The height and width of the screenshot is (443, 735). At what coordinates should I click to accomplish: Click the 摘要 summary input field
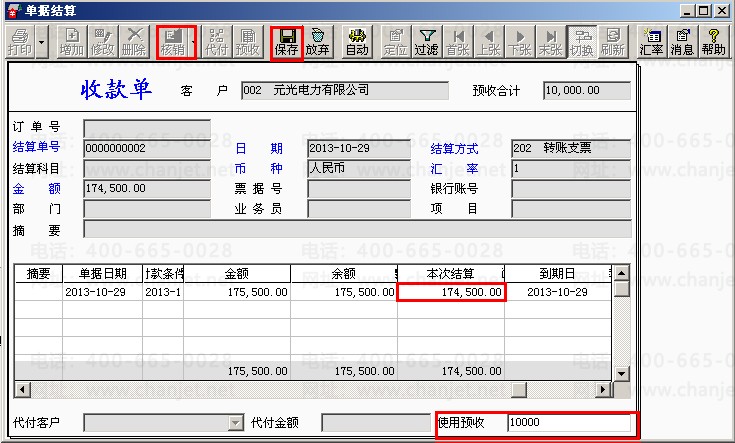pos(357,229)
